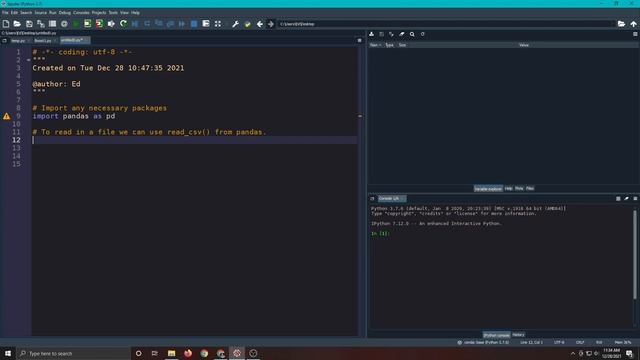Remove all variables eraser icon
Screen dimensions: 640x360
click(402, 34)
